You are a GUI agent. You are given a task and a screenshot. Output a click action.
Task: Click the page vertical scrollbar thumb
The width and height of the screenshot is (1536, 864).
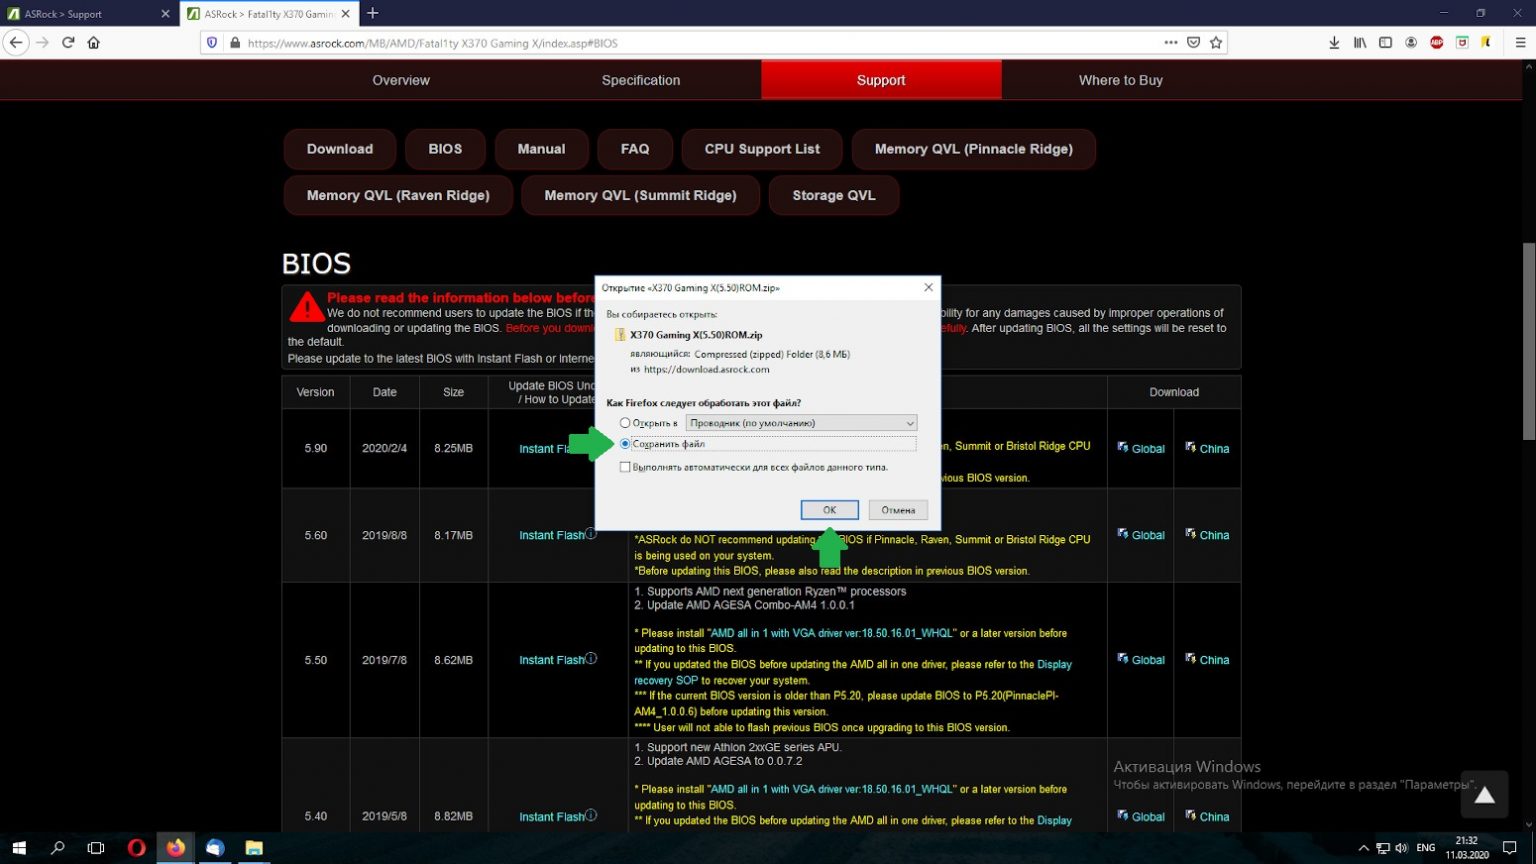1528,342
